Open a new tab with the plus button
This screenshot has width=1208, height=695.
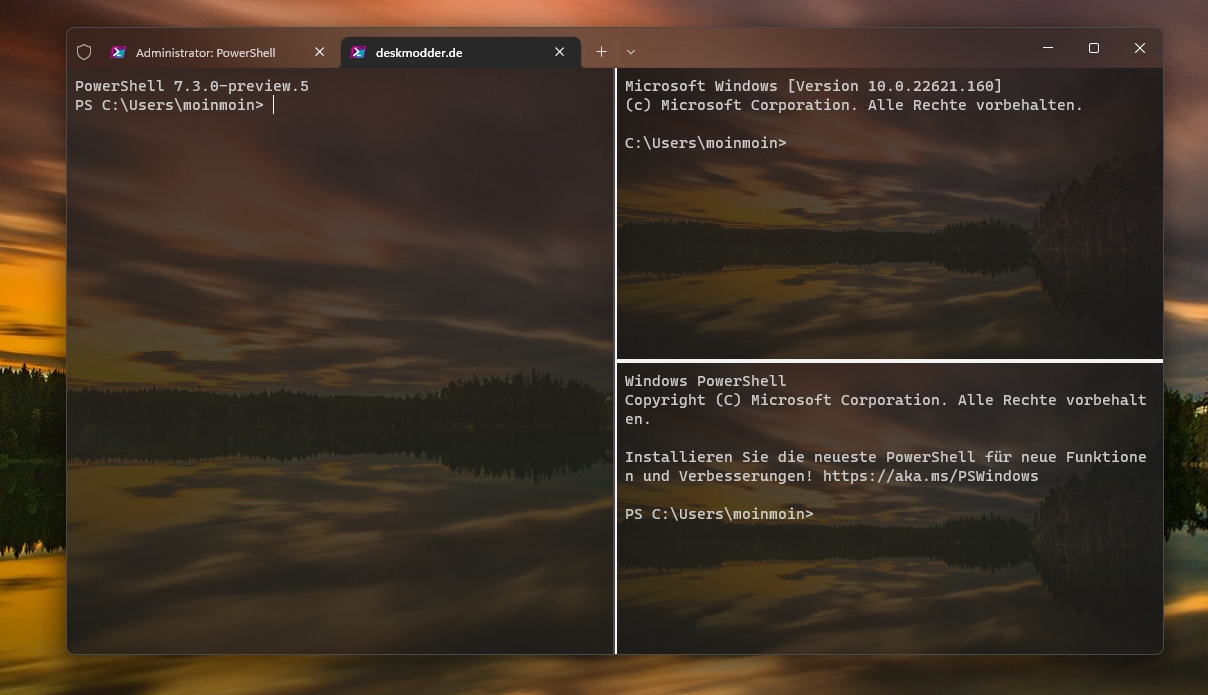coord(601,52)
